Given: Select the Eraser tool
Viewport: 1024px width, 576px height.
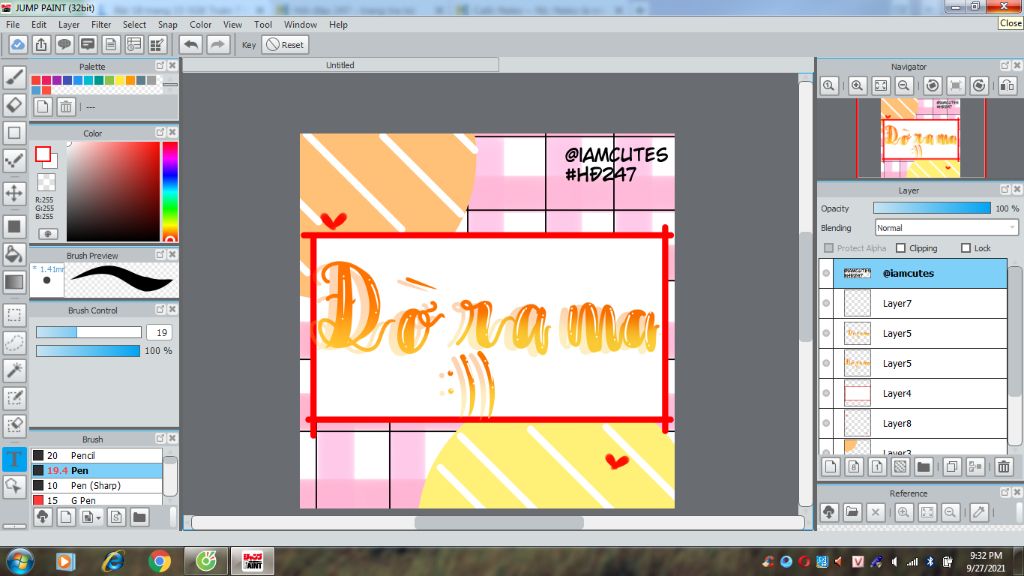Looking at the screenshot, I should [x=14, y=104].
